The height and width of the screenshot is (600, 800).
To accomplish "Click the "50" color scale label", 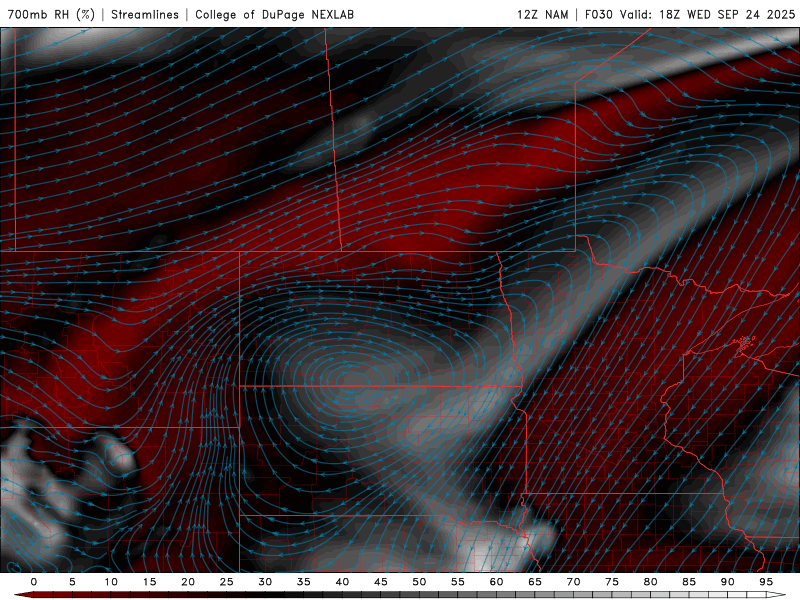I will (419, 582).
